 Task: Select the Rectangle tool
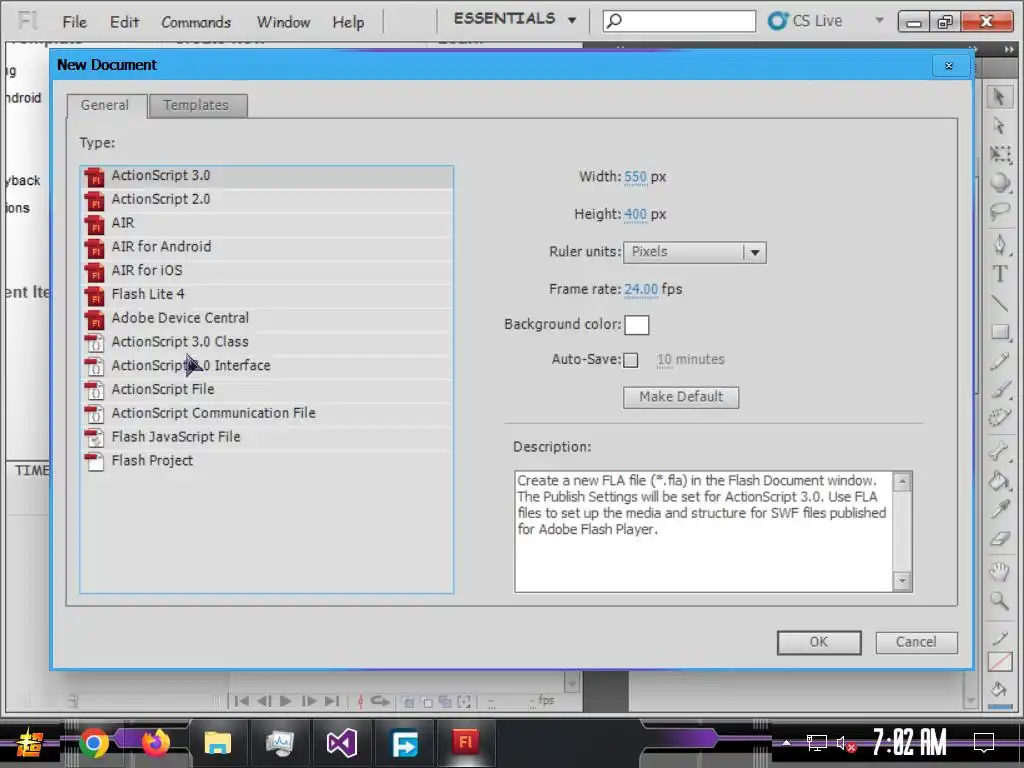(x=1000, y=332)
